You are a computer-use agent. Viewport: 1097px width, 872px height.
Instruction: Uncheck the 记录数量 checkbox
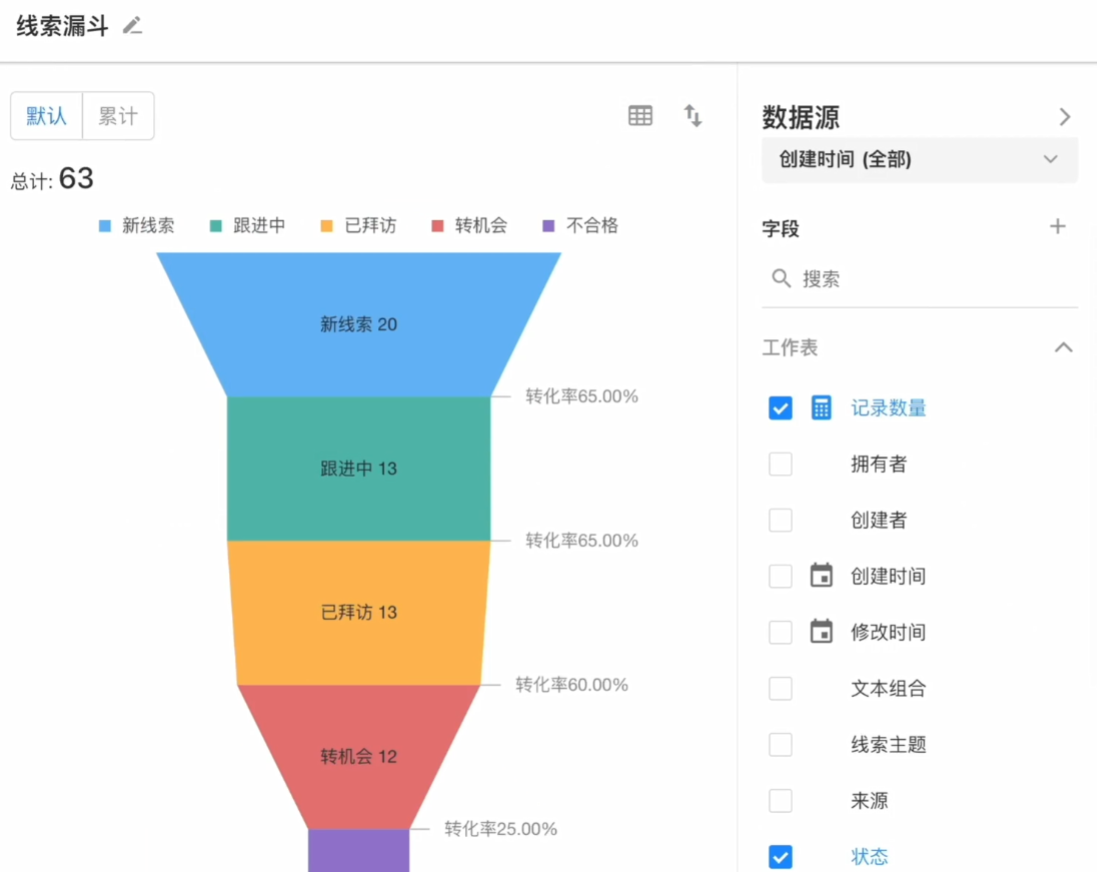(780, 408)
